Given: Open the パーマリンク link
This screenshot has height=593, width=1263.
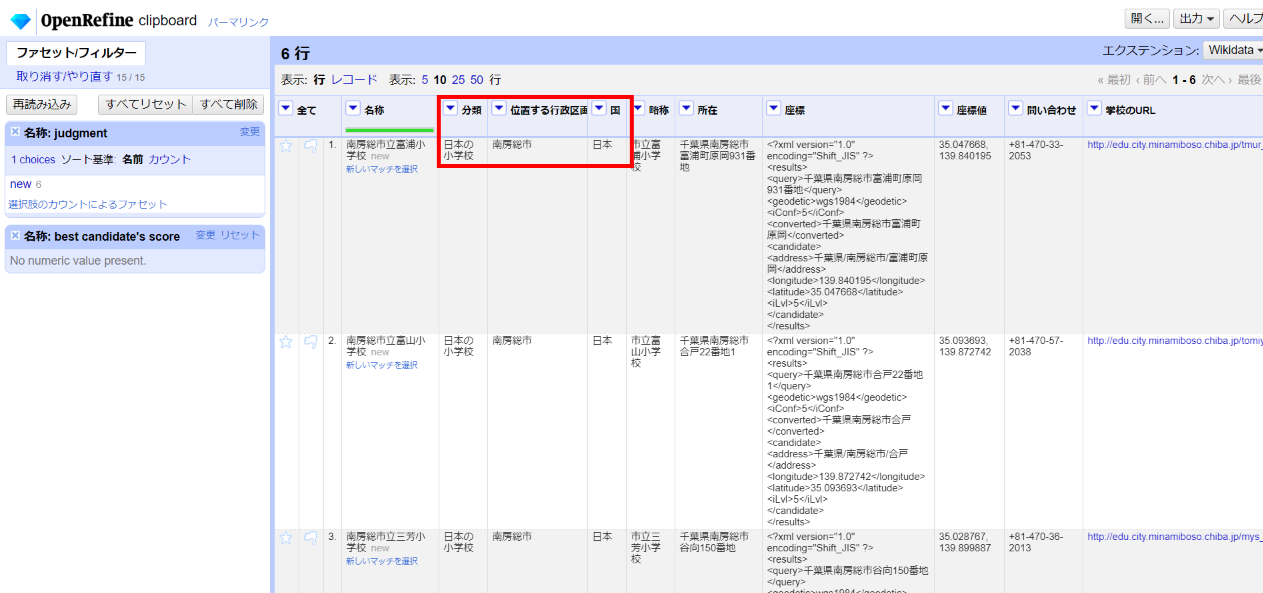Looking at the screenshot, I should (239, 22).
